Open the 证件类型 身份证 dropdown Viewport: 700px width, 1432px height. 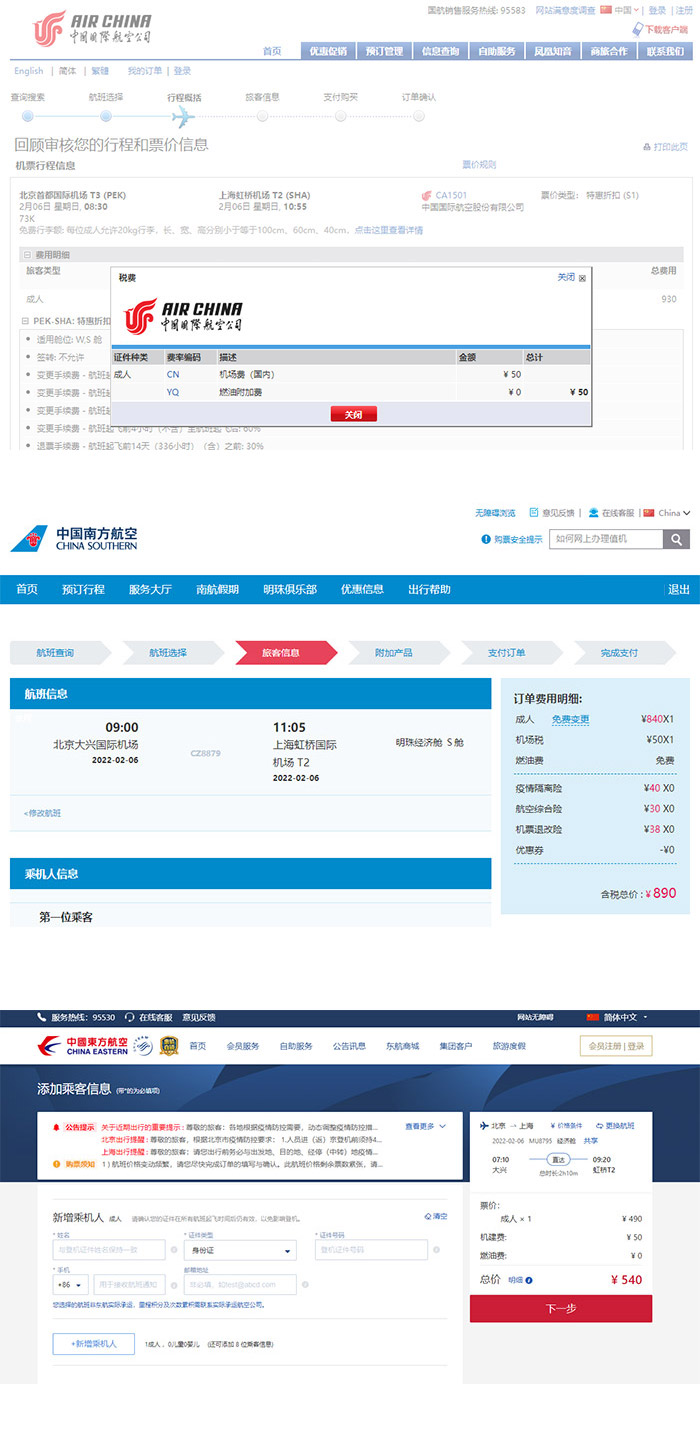point(240,1250)
